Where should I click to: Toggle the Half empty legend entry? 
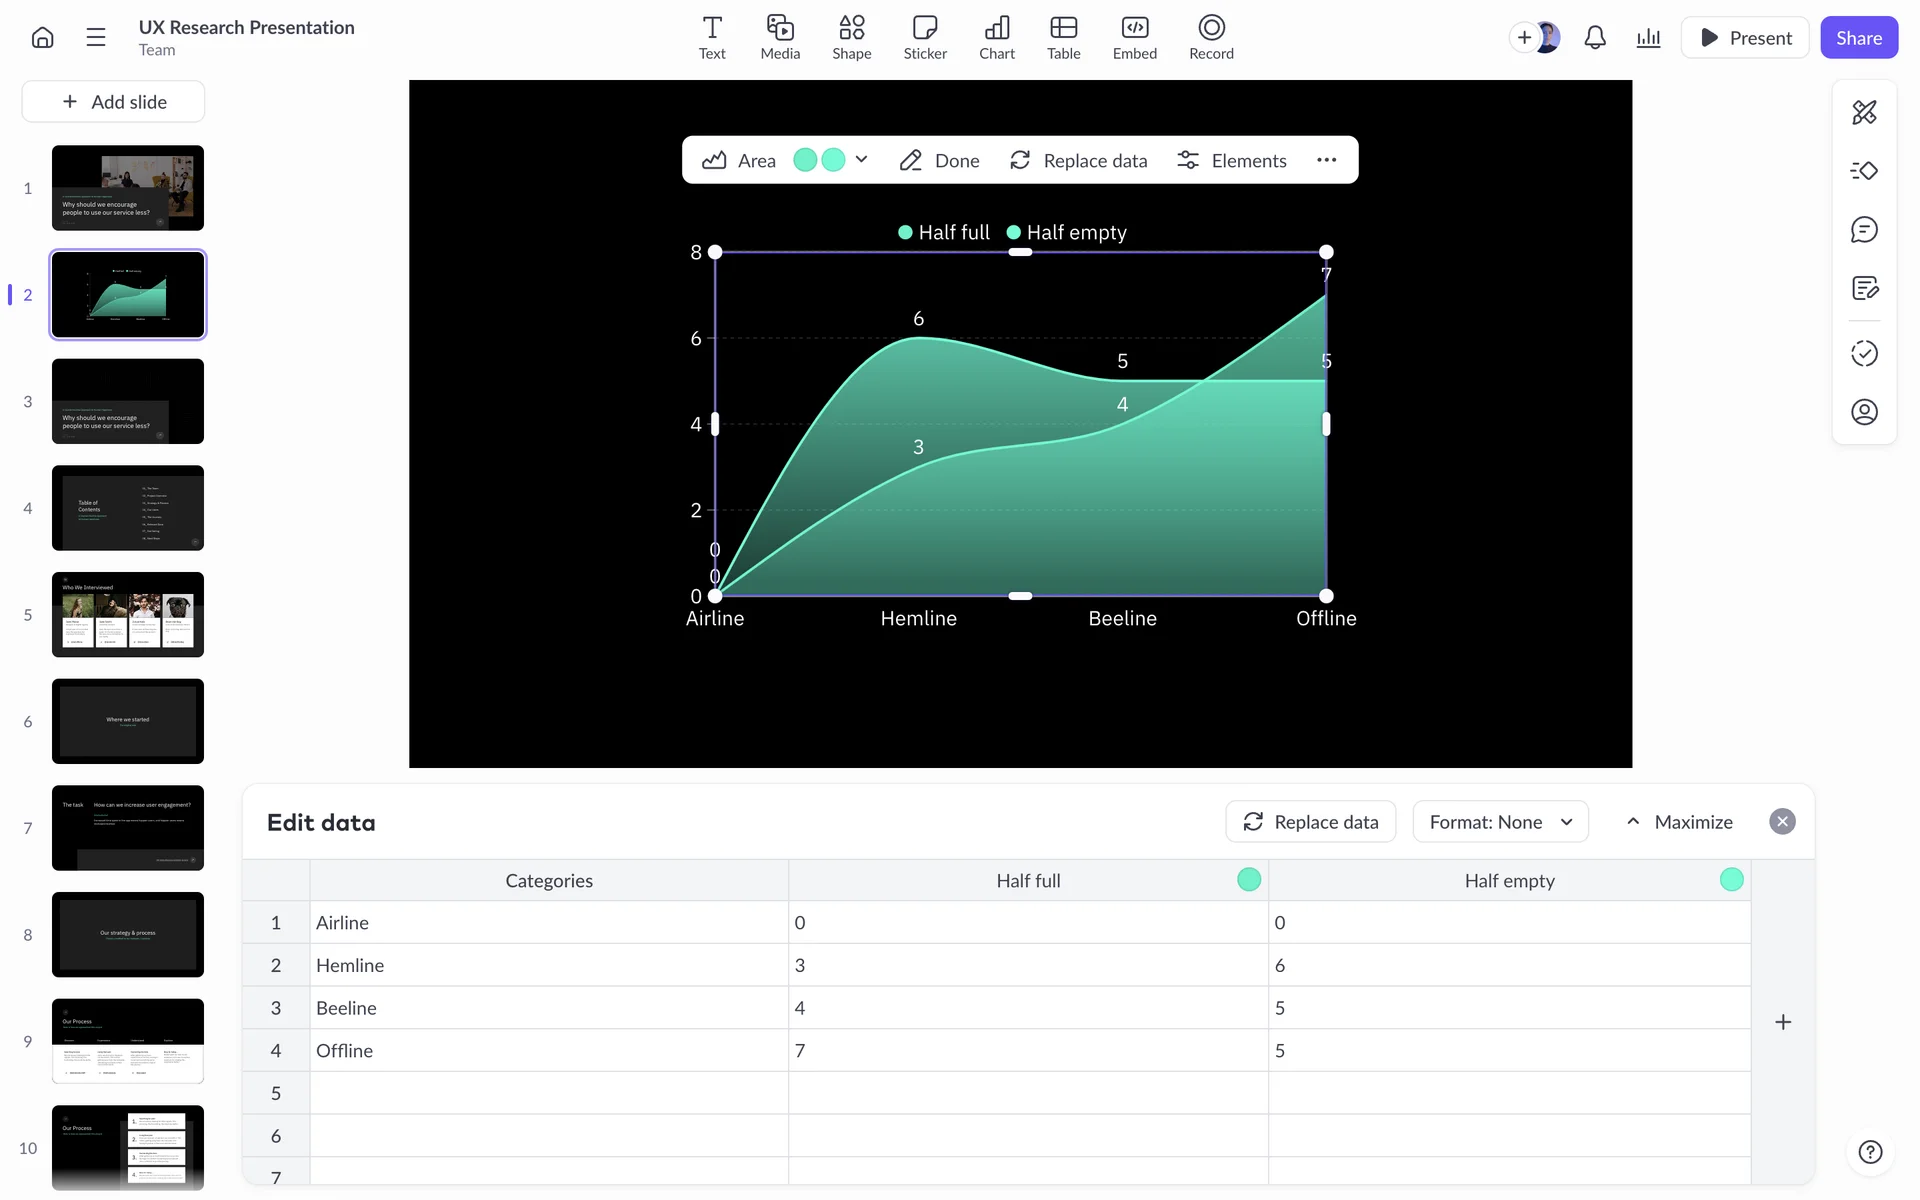click(x=1066, y=232)
